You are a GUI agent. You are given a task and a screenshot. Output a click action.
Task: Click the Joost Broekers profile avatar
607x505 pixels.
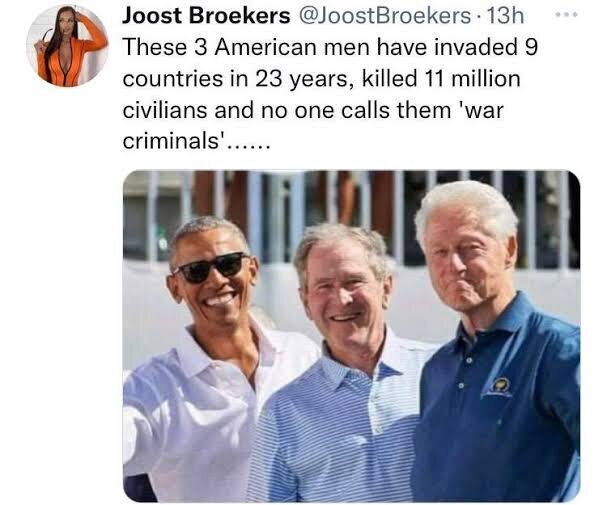[67, 46]
